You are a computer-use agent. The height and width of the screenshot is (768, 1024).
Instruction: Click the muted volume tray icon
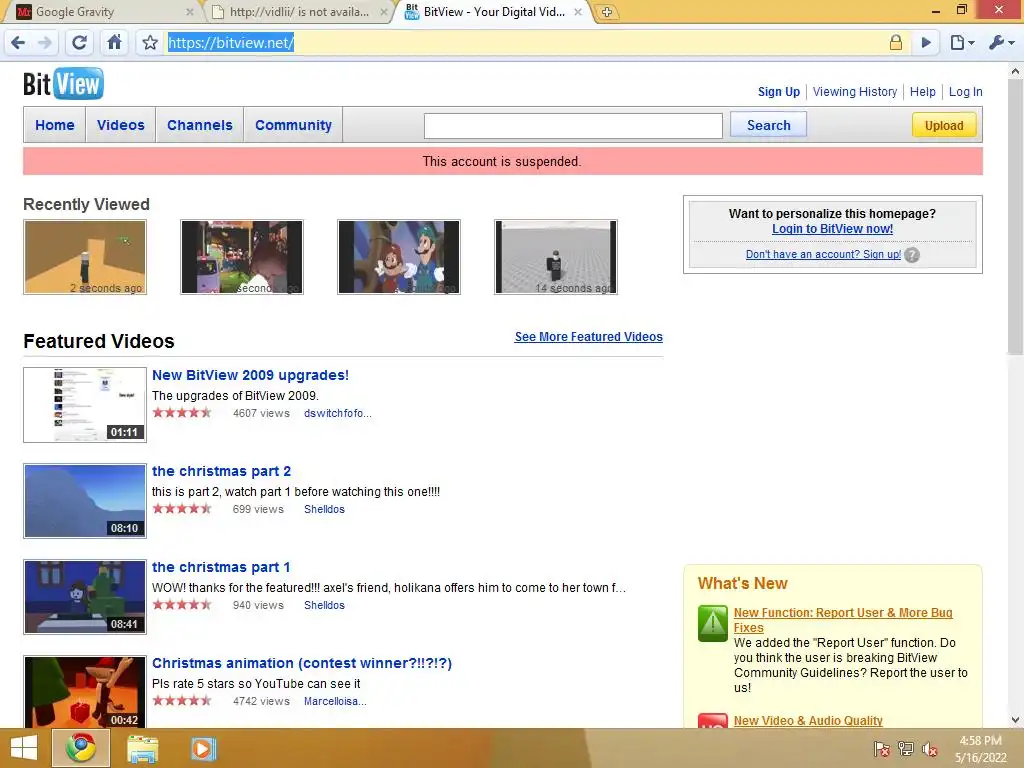(x=929, y=749)
